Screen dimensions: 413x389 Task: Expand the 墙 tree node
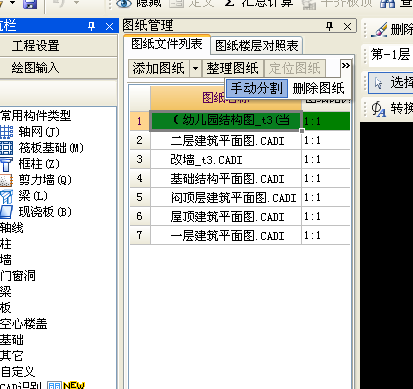point(6,260)
